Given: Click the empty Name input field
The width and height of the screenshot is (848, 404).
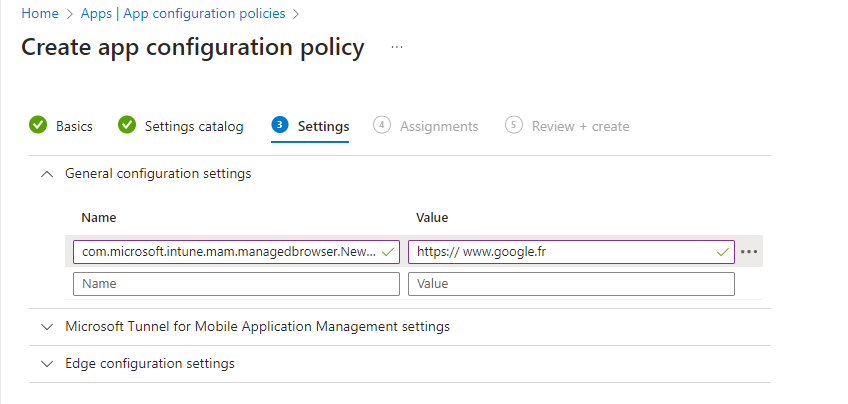Looking at the screenshot, I should [x=236, y=284].
